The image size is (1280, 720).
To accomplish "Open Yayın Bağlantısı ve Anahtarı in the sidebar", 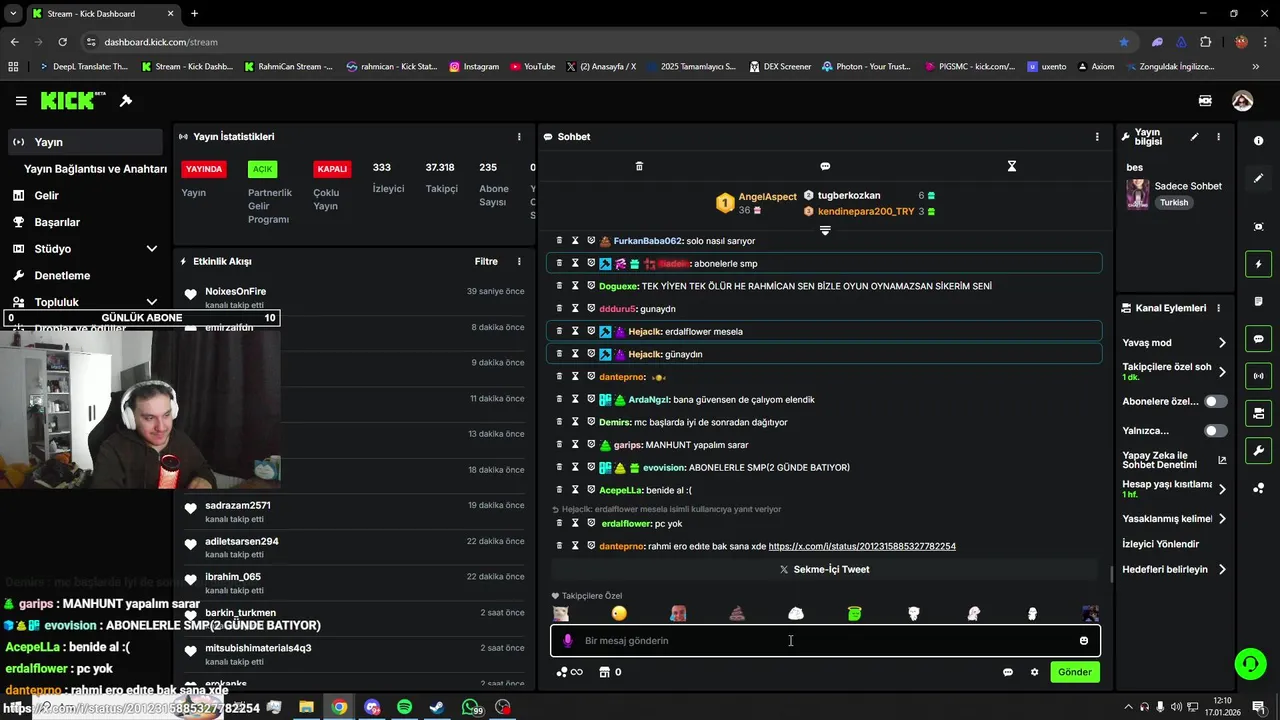I will coord(95,169).
